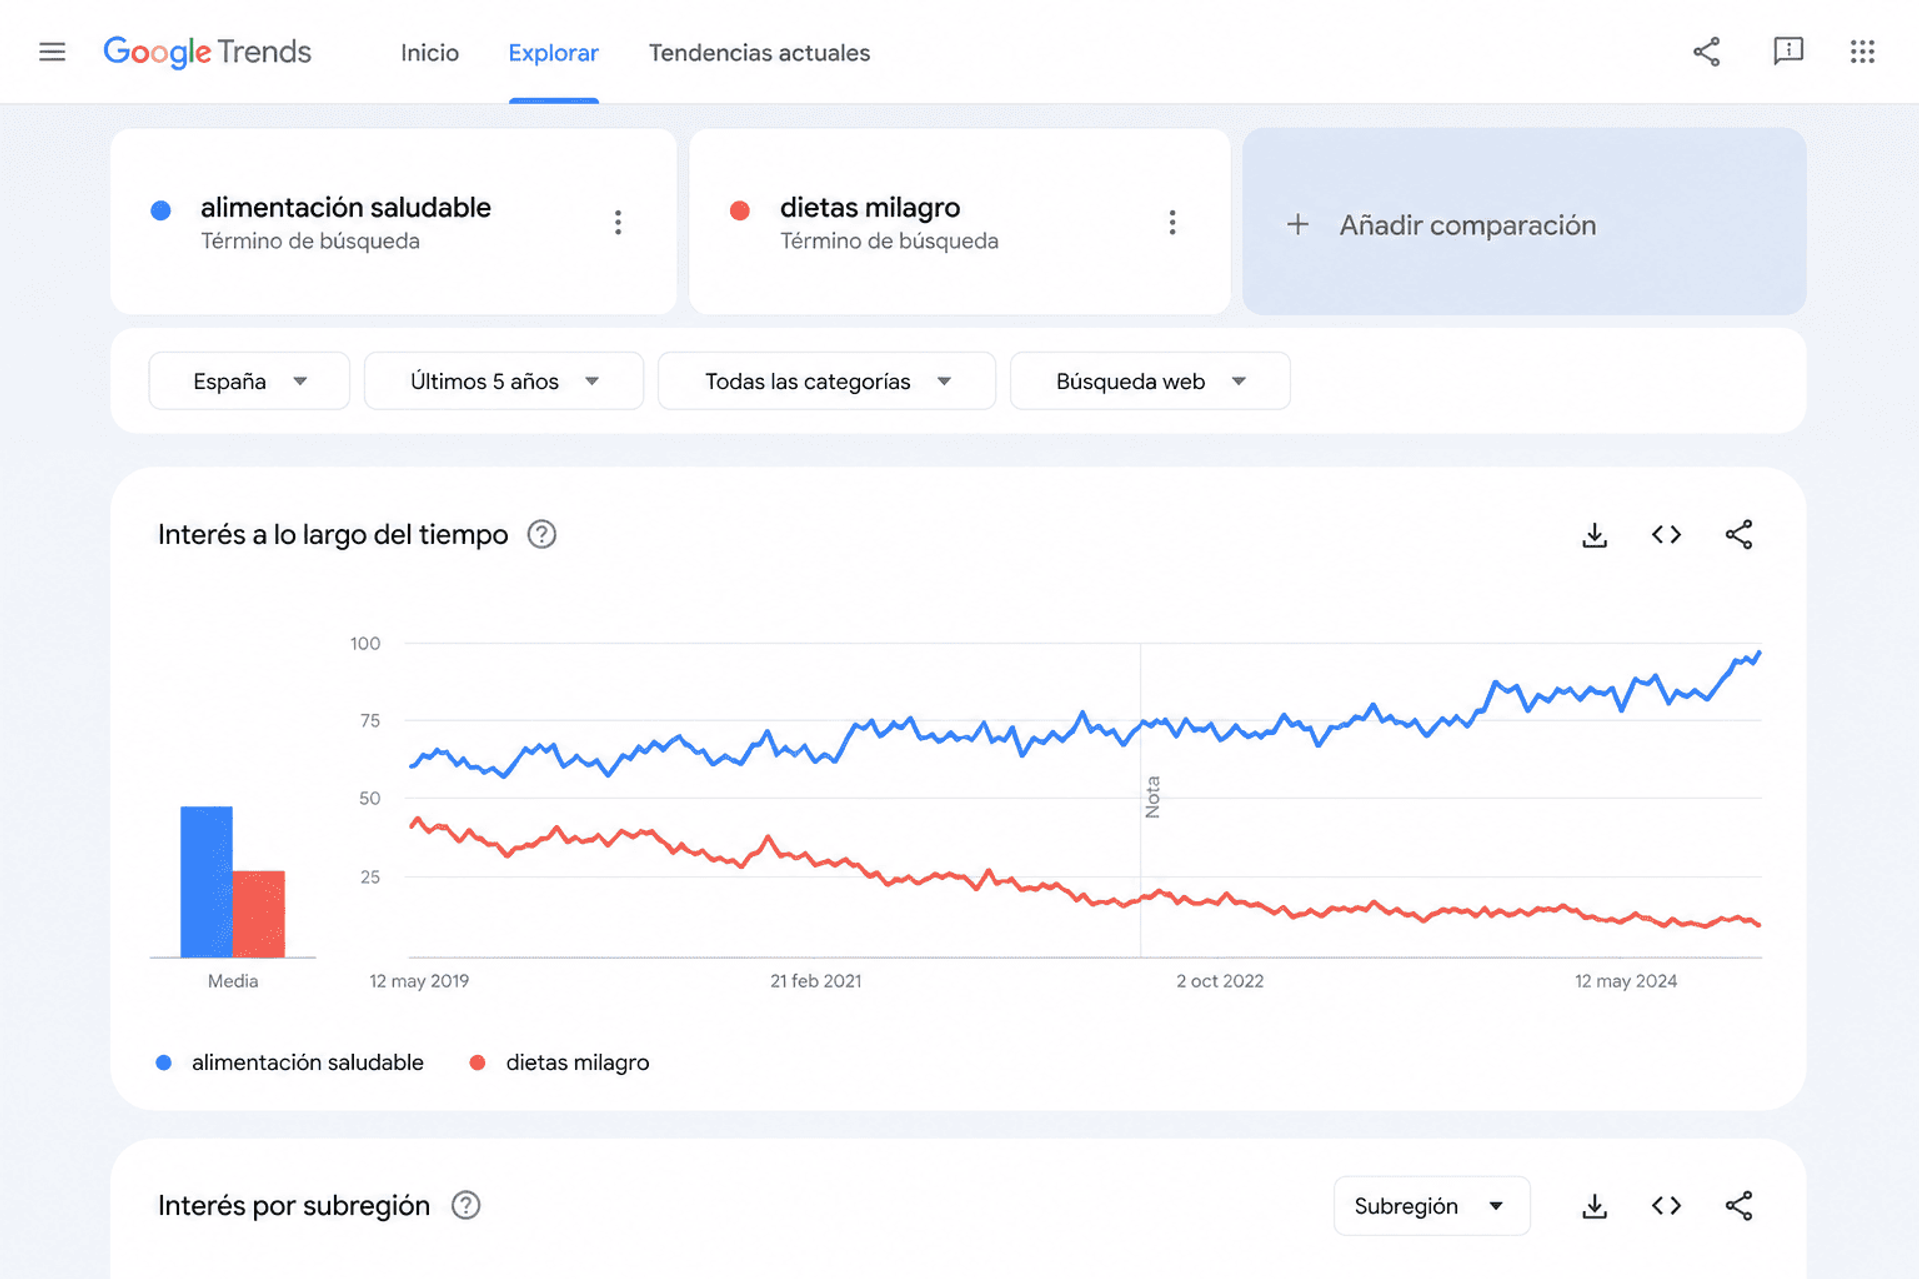
Task: Open the Últimos 5 años time range dropdown
Action: [504, 381]
